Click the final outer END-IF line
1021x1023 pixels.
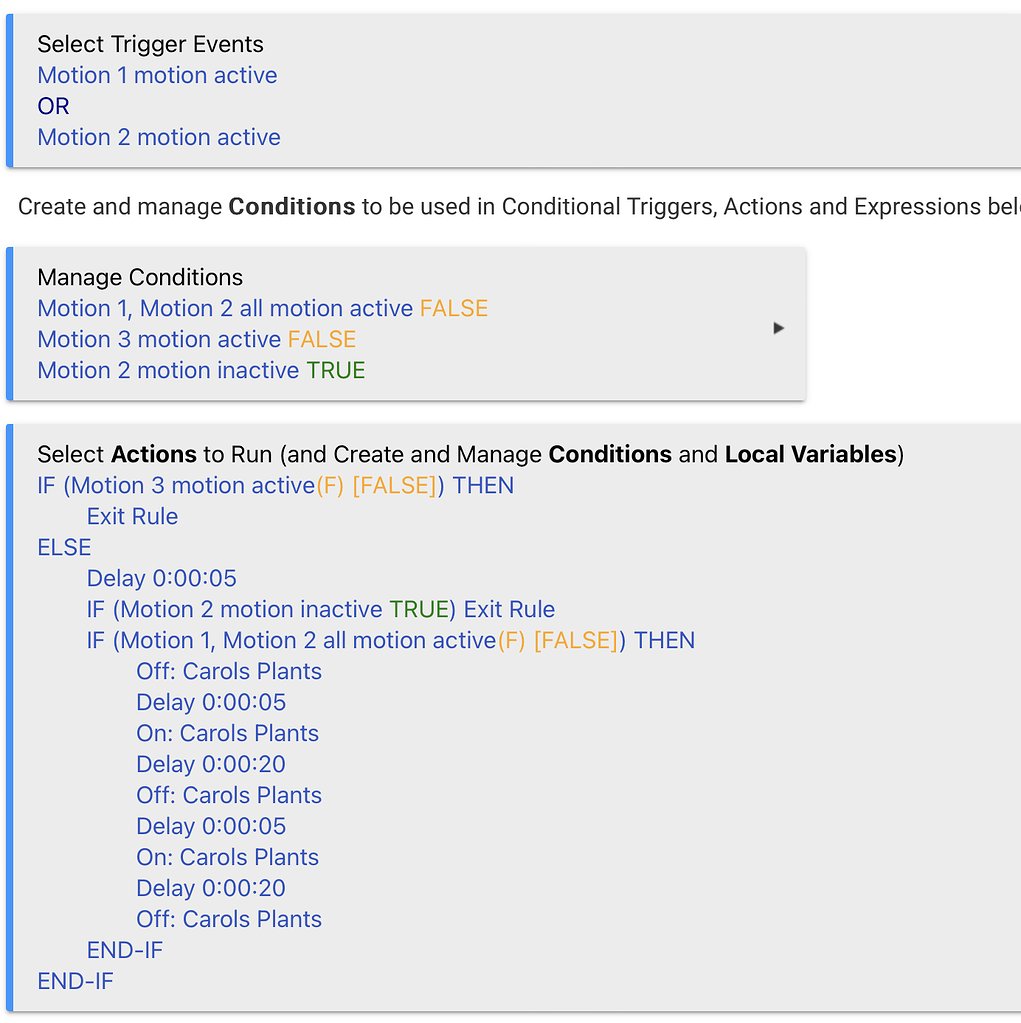pyautogui.click(x=75, y=981)
